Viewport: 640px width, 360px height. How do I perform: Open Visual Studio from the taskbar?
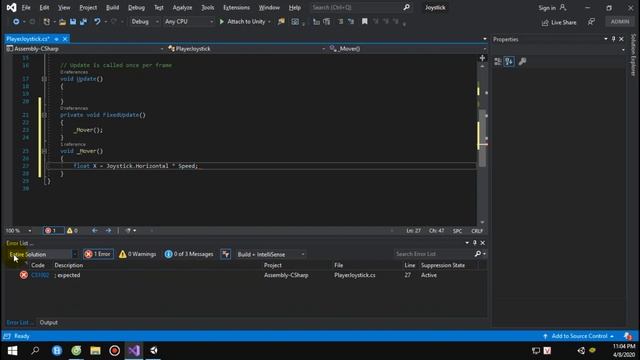coord(134,350)
